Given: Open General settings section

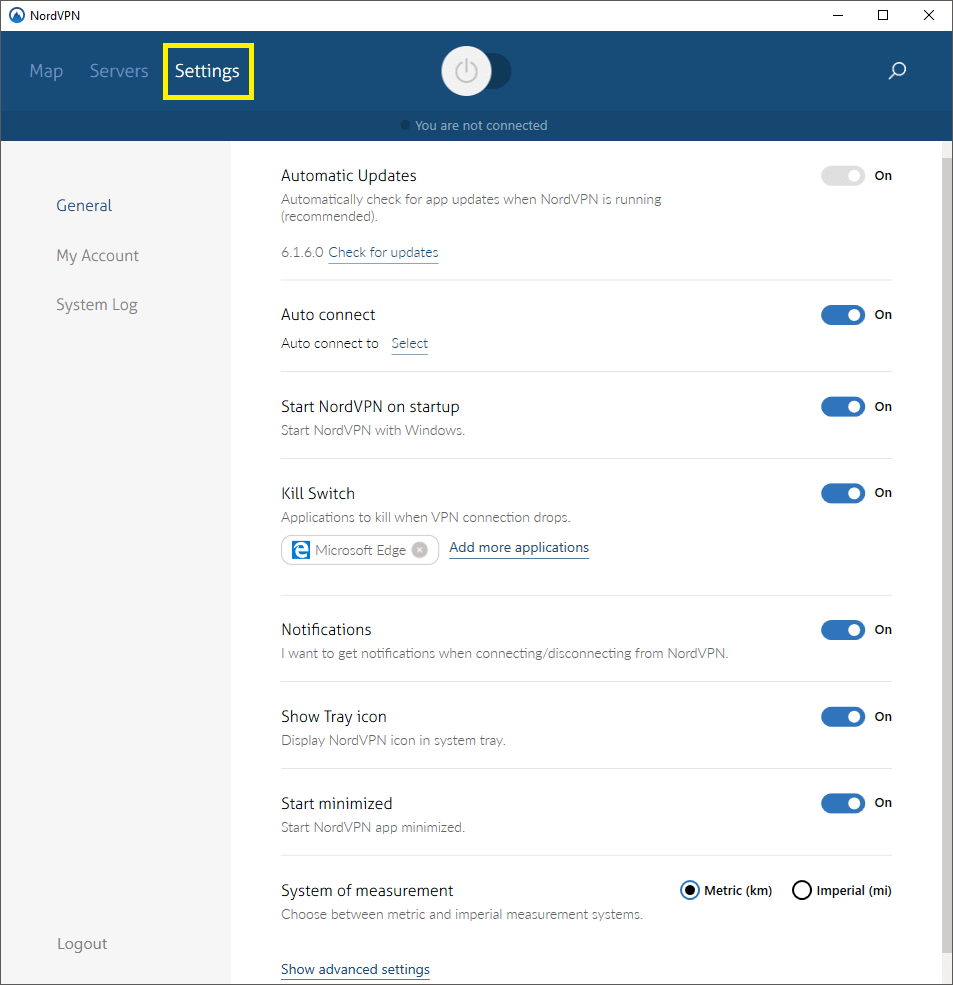Looking at the screenshot, I should coord(84,205).
